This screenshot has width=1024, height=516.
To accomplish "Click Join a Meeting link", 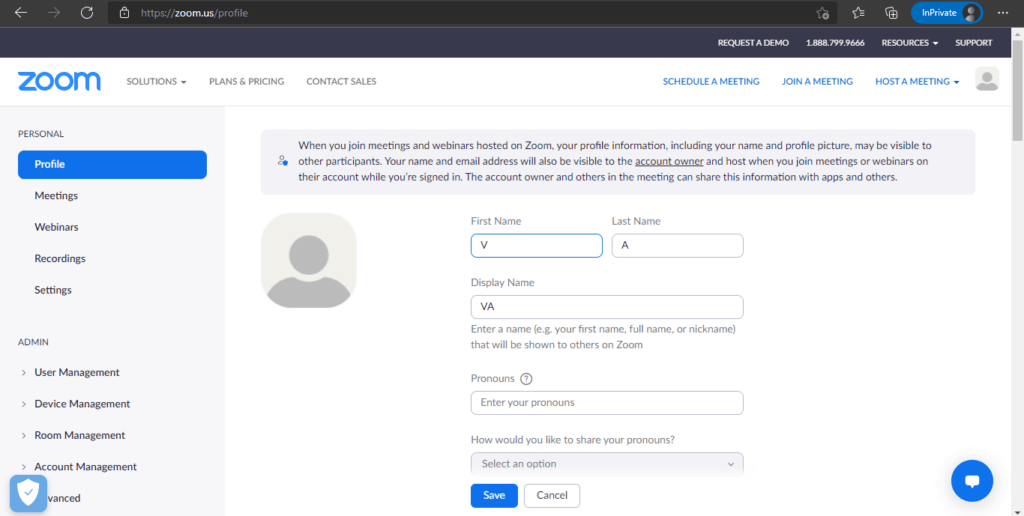I will pyautogui.click(x=817, y=82).
